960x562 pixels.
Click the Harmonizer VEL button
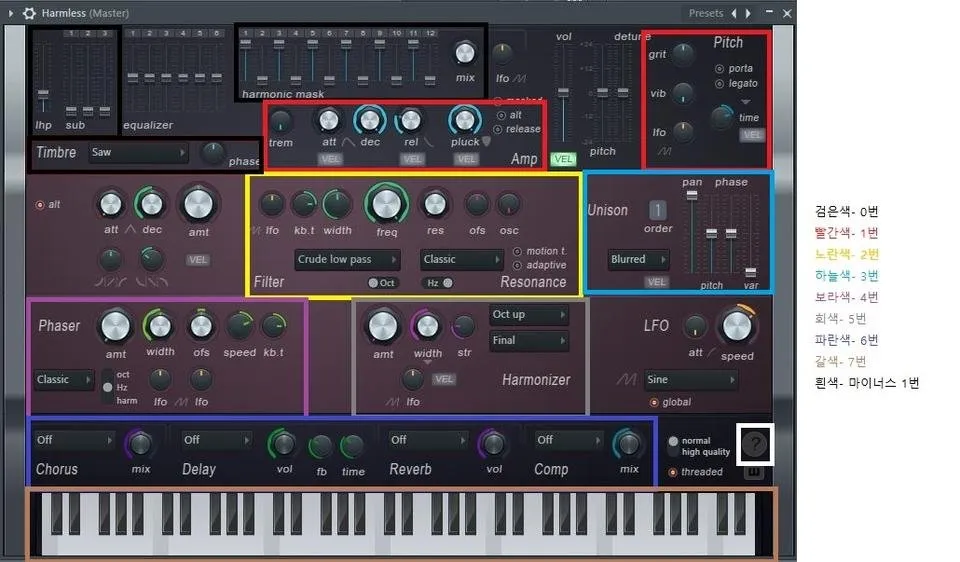pos(444,380)
